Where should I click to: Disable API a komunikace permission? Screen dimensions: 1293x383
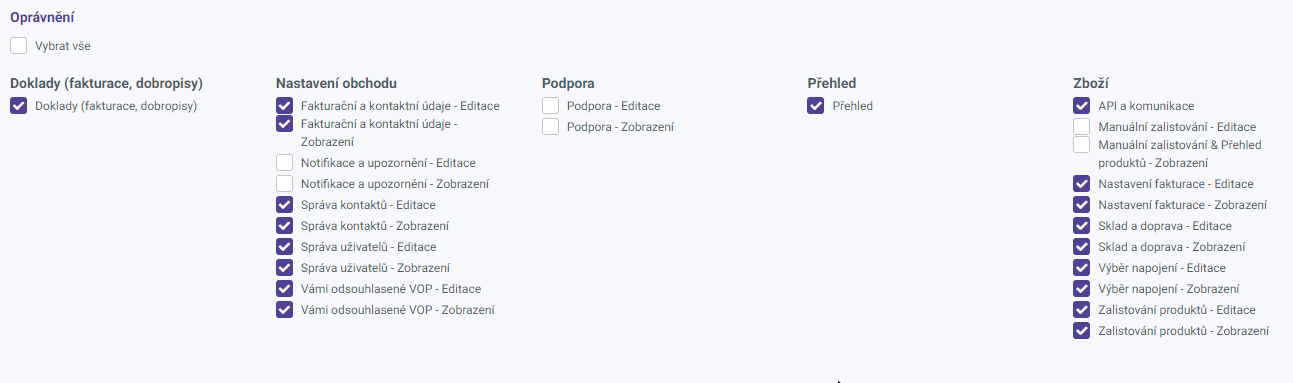pyautogui.click(x=1082, y=106)
